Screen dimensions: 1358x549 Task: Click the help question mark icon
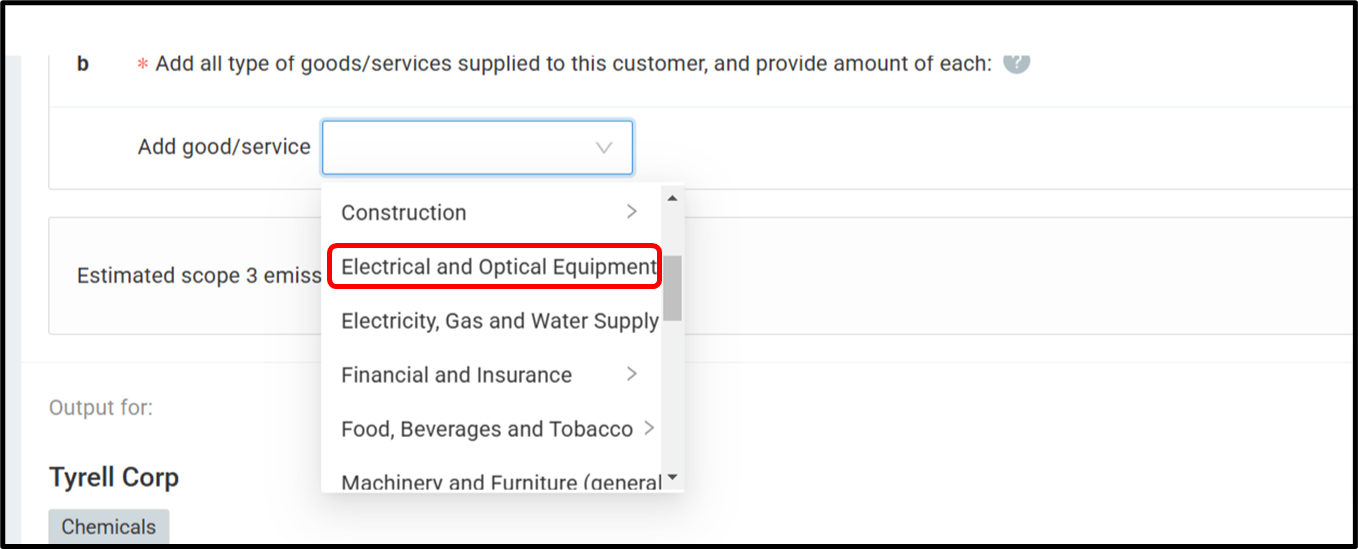[x=1016, y=62]
